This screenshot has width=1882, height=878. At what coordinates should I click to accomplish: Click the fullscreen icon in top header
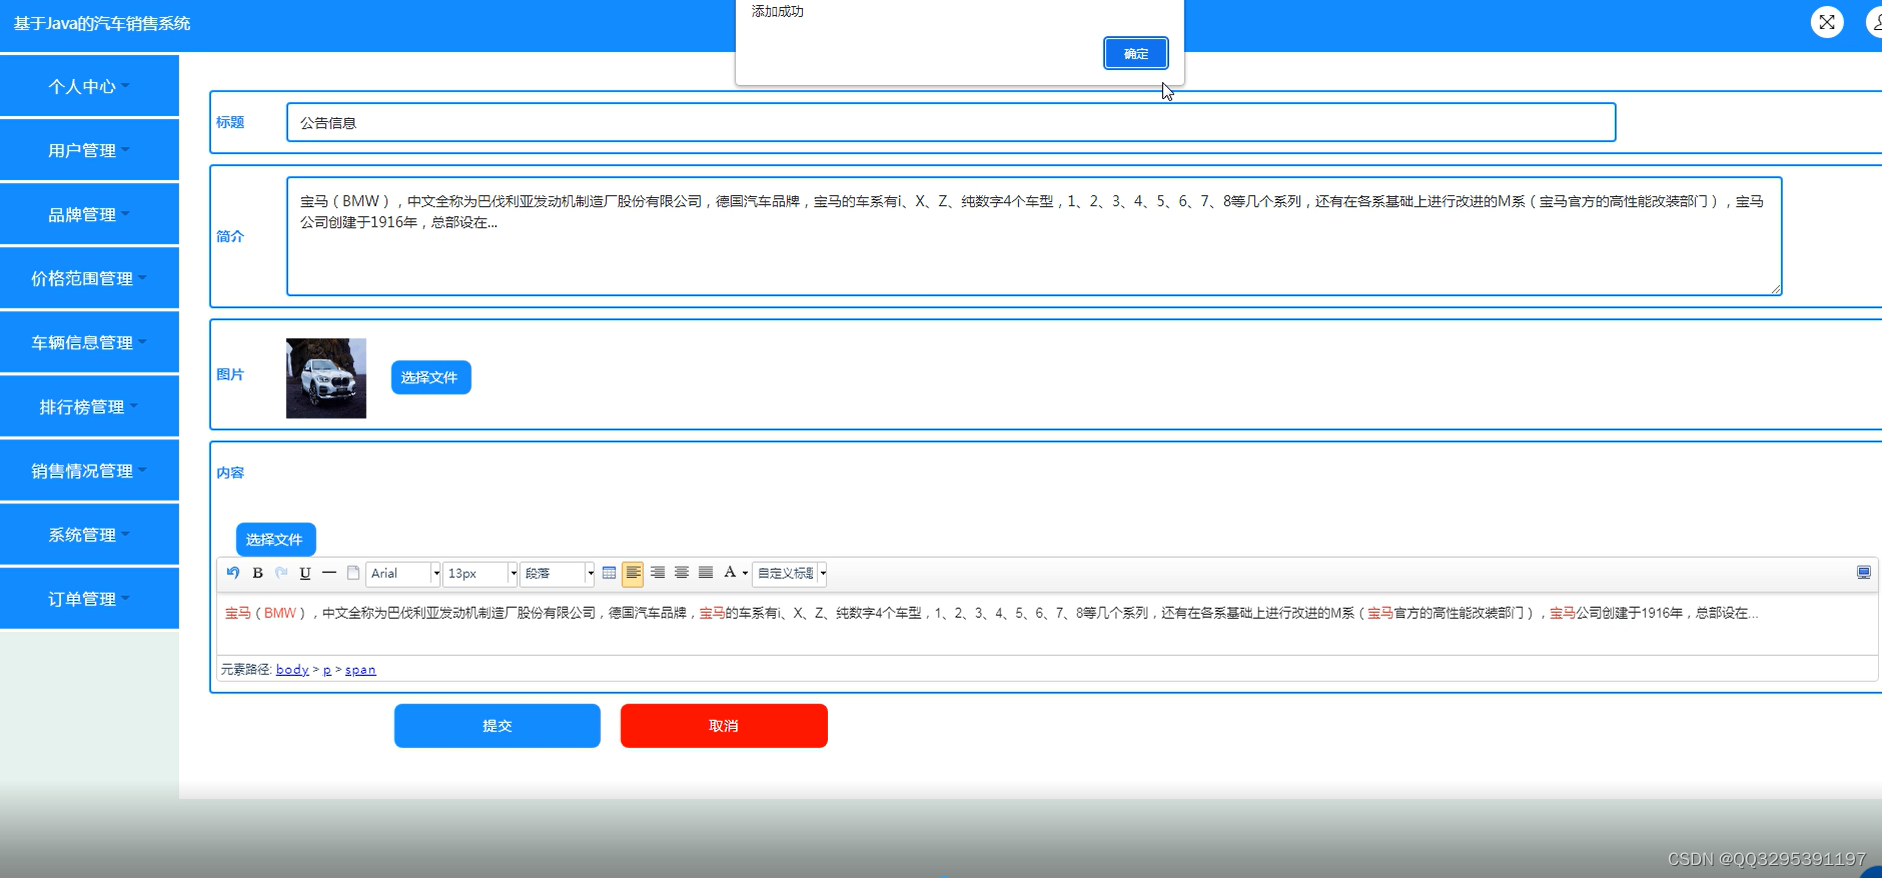point(1827,22)
